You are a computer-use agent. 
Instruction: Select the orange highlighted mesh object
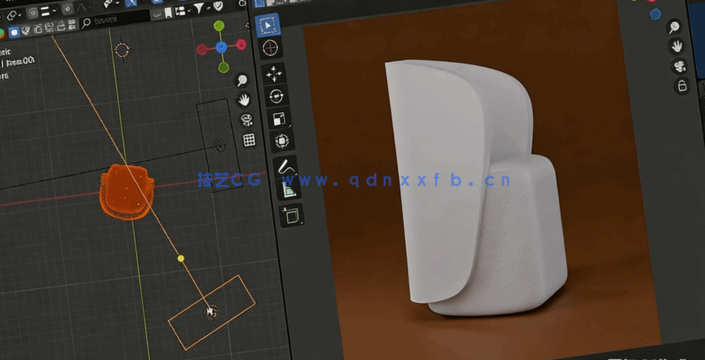(x=126, y=192)
